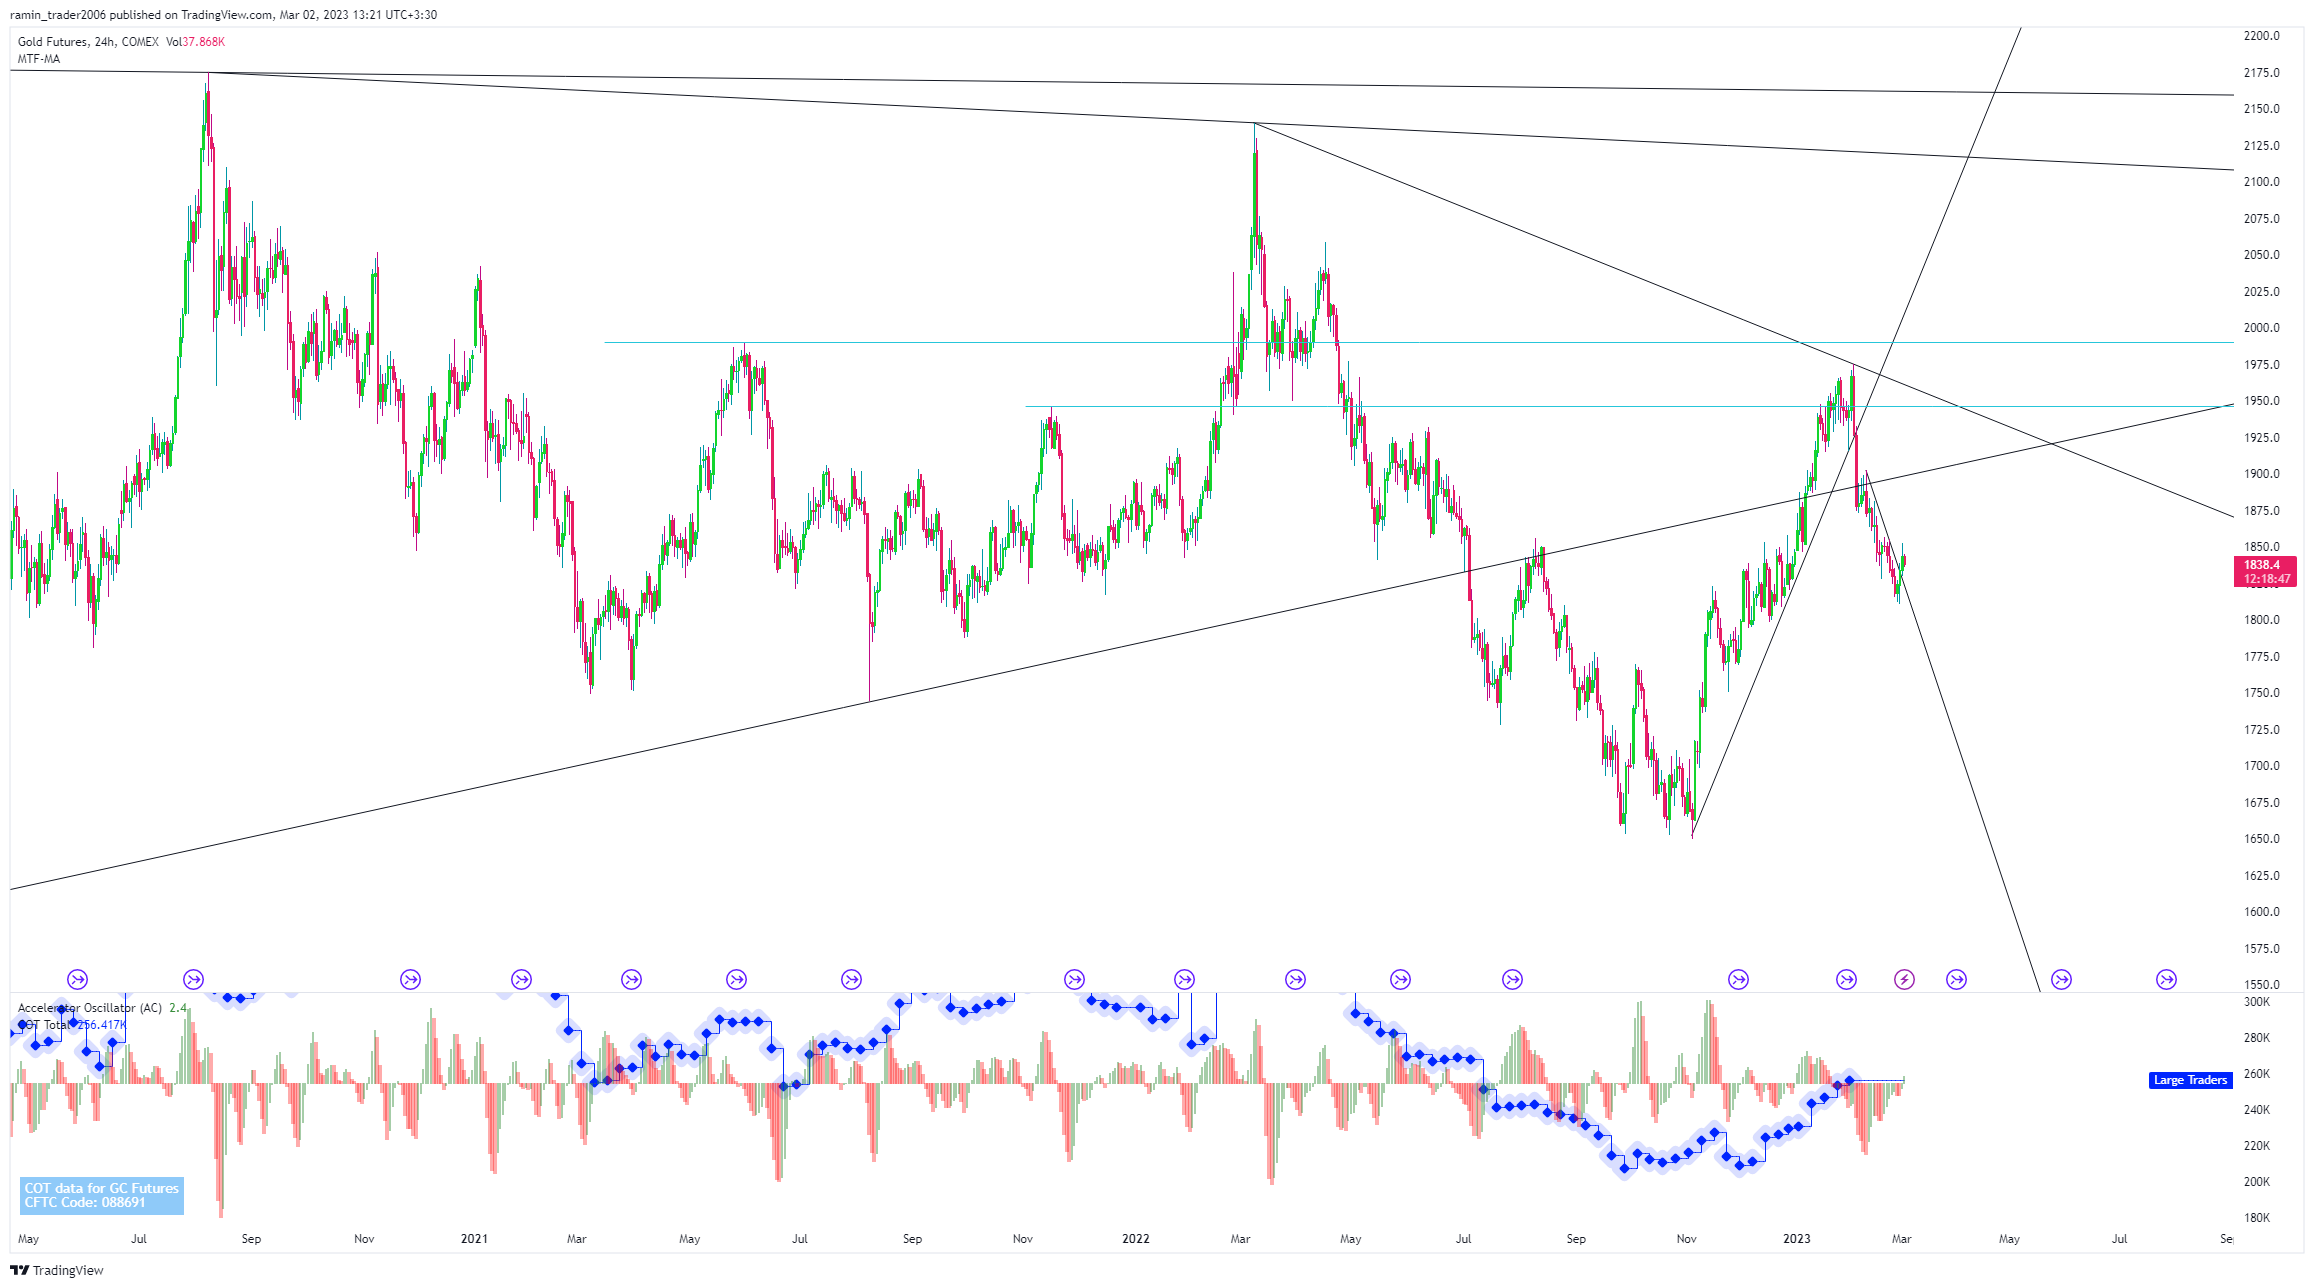Click the blue Large Traders label
Image resolution: width=2314 pixels, height=1288 pixels.
(2190, 1080)
